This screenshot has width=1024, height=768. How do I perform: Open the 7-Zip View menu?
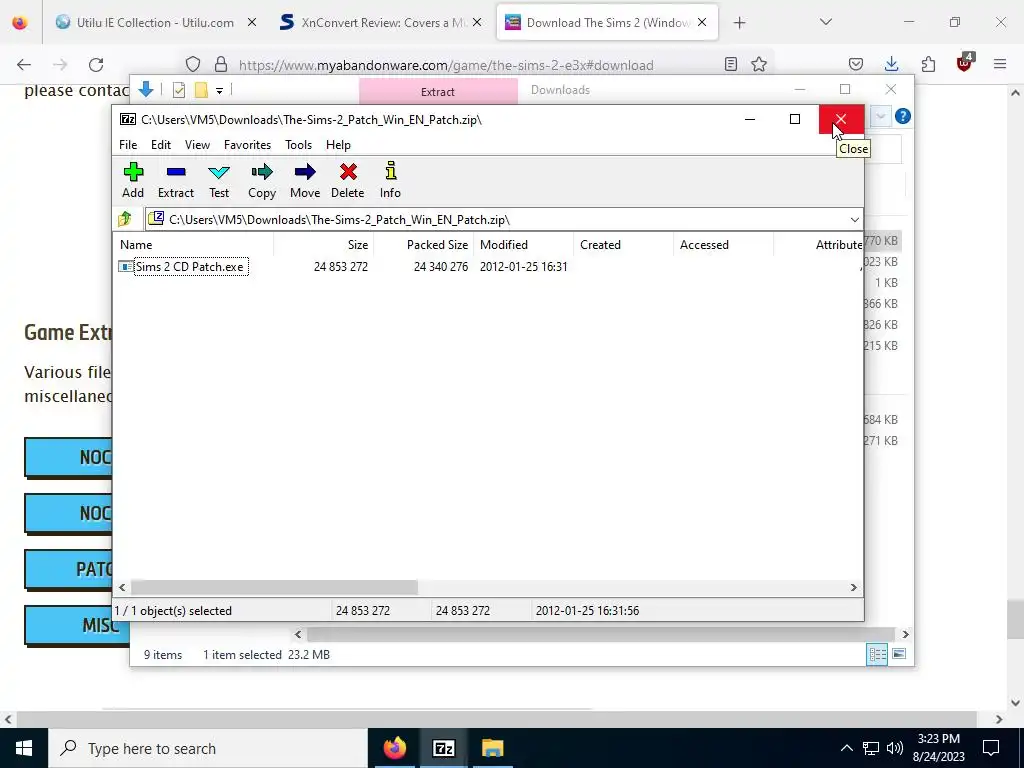point(197,145)
